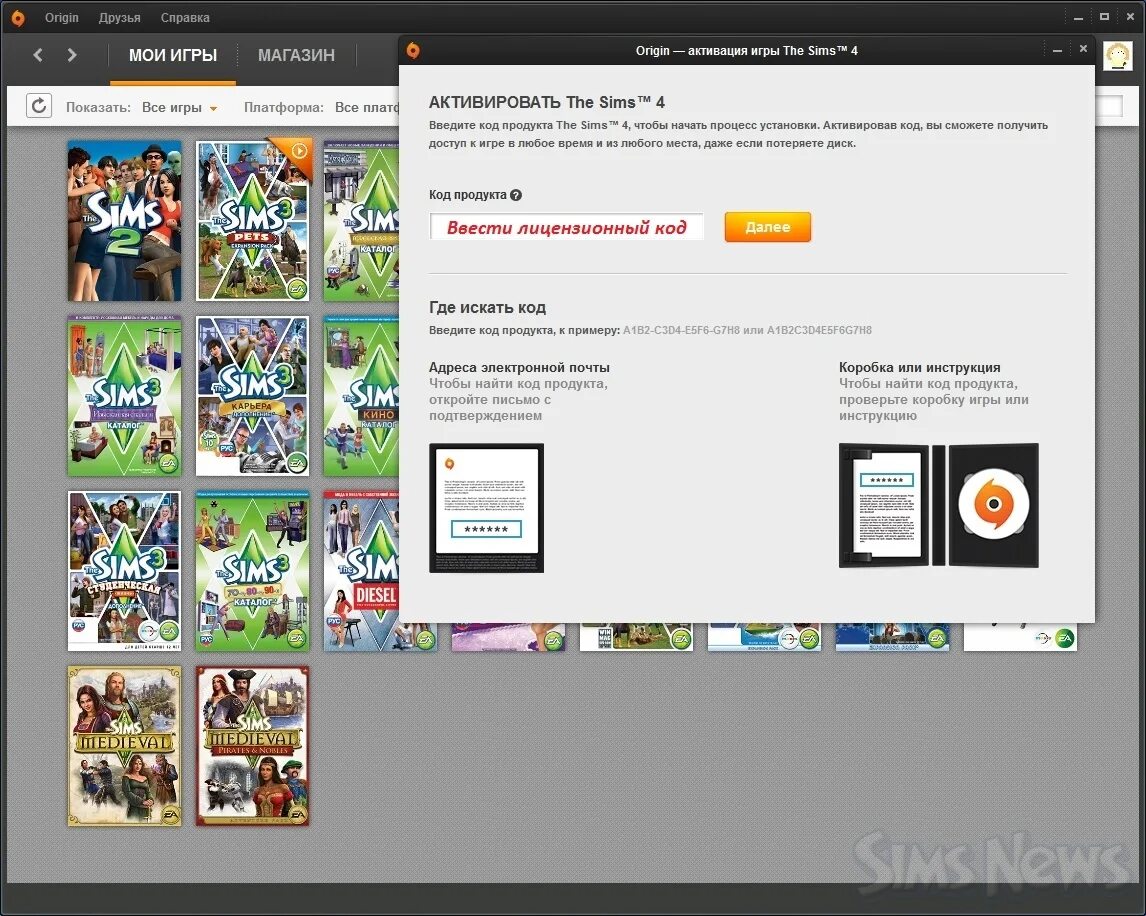Open the Друзья menu

(119, 18)
